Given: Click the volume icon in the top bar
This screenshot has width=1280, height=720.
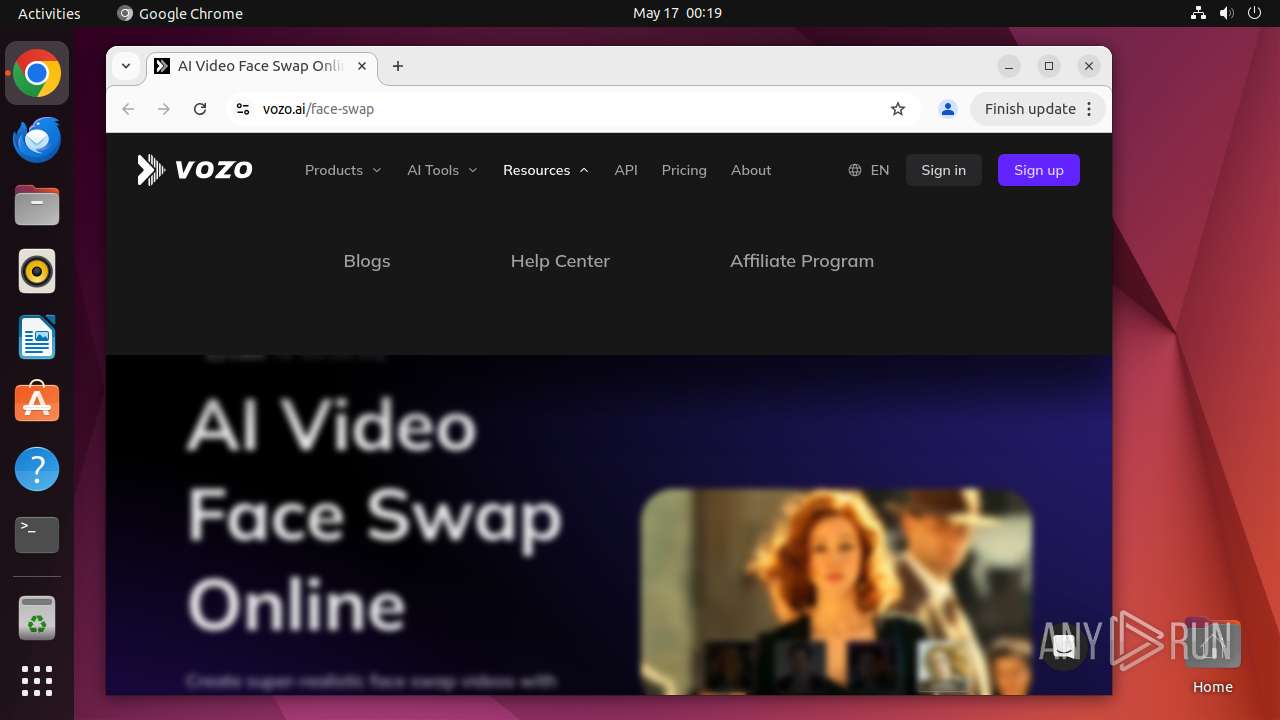Looking at the screenshot, I should click(x=1228, y=13).
